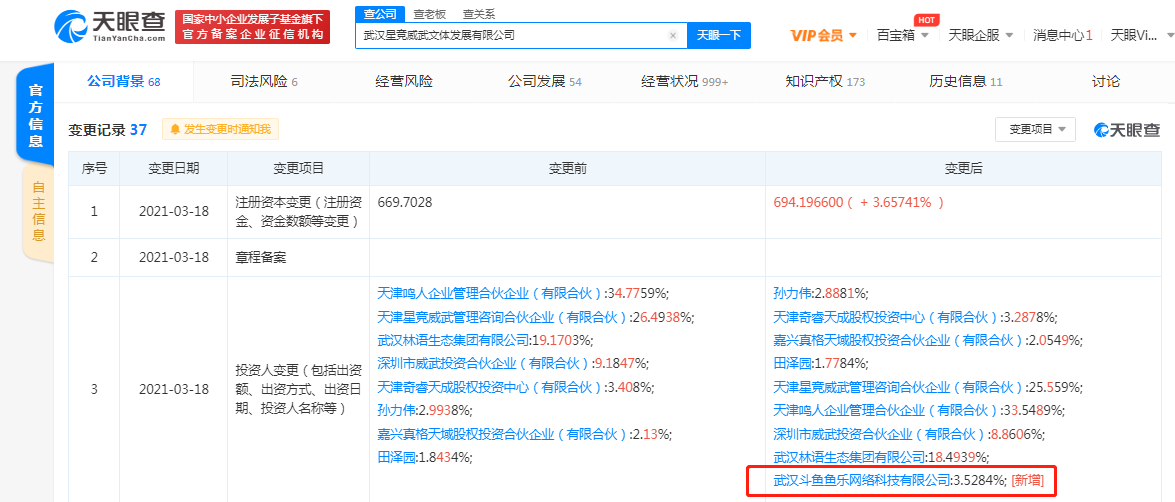Viewport: 1175px width, 502px height.
Task: Select the 查关系 search tab
Action: click(x=479, y=13)
